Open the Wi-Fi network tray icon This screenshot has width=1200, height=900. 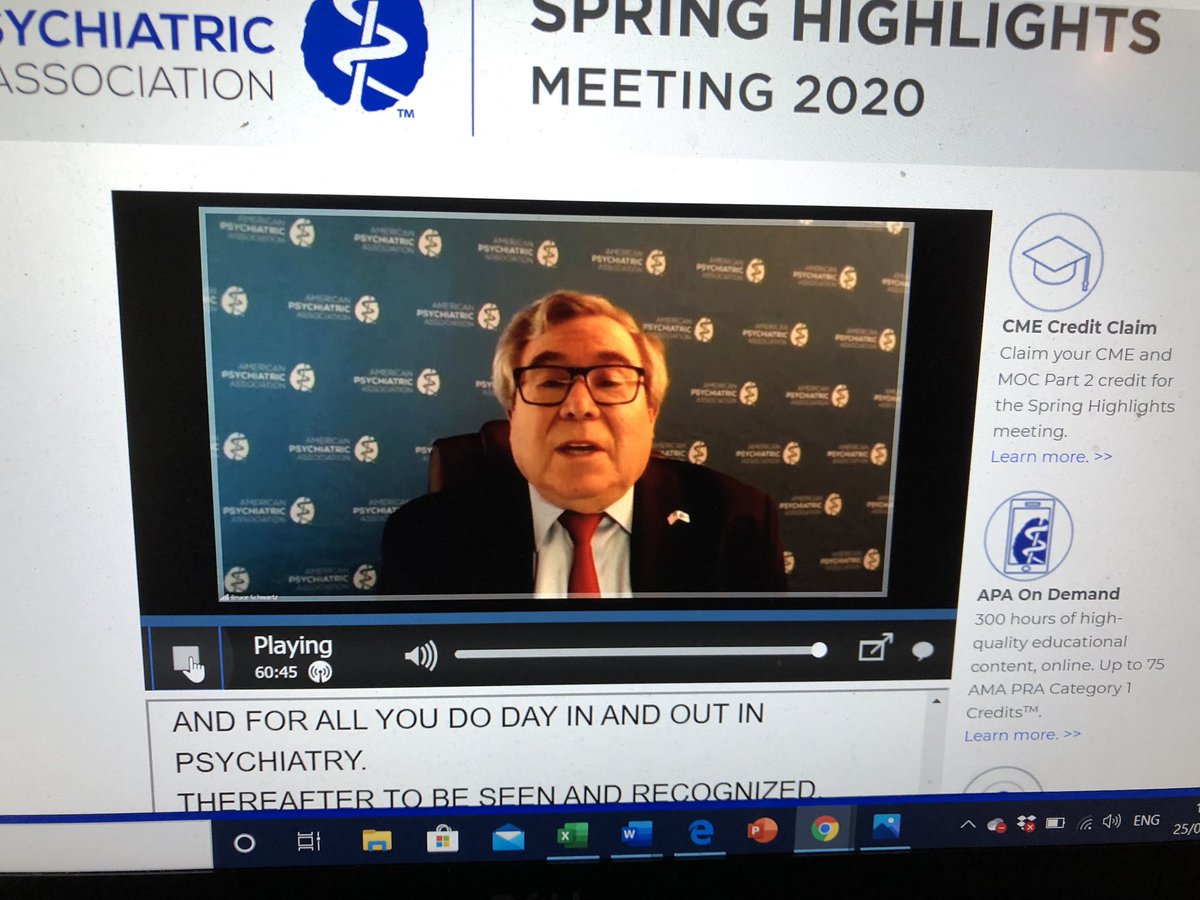[1084, 823]
